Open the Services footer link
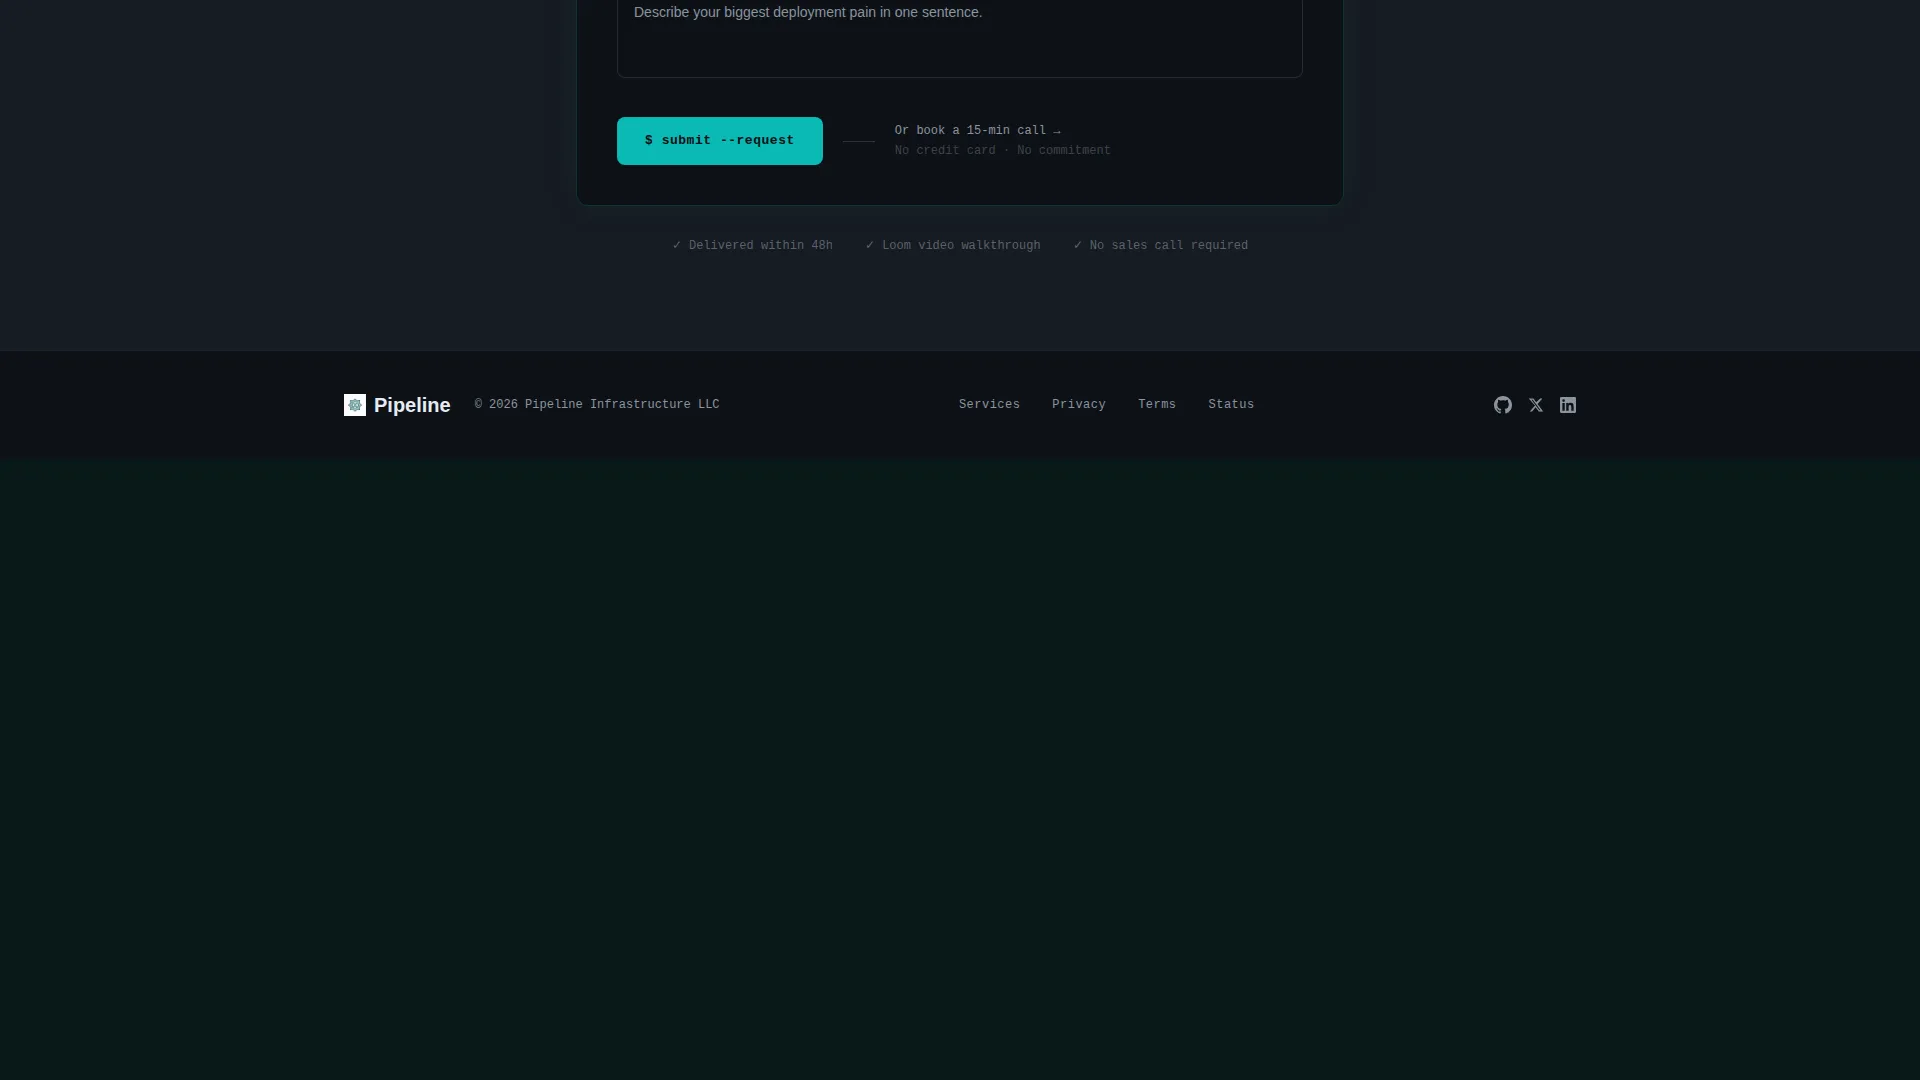 coord(989,405)
